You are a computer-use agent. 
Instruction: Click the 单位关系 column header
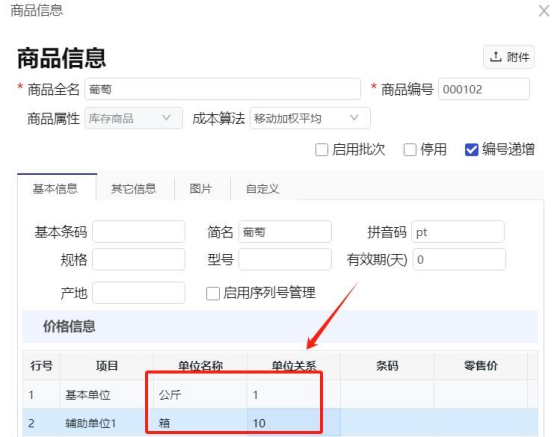(294, 365)
